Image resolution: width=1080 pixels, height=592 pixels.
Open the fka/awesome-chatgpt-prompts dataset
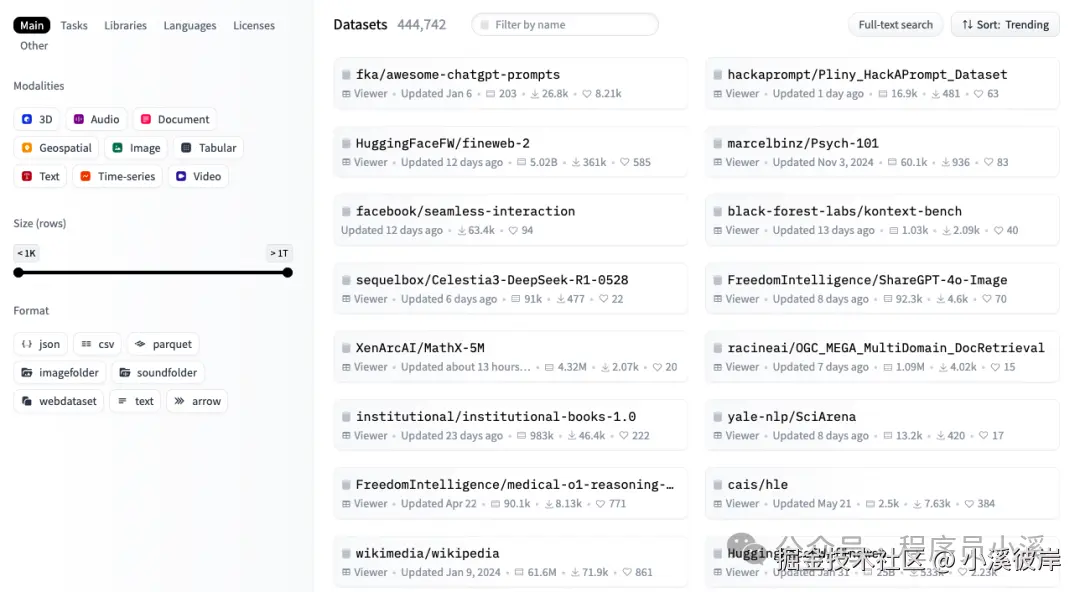(457, 75)
